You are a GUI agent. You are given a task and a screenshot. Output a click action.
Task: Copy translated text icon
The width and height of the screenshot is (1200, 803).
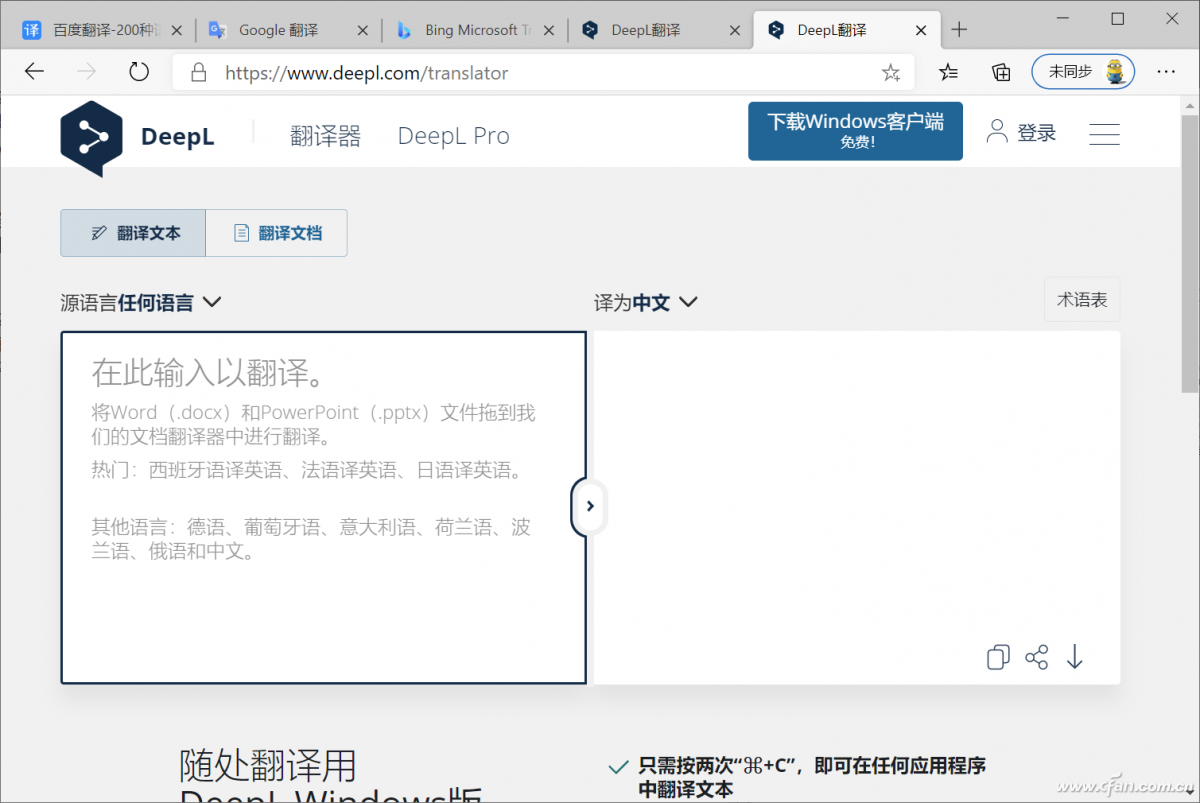tap(998, 657)
